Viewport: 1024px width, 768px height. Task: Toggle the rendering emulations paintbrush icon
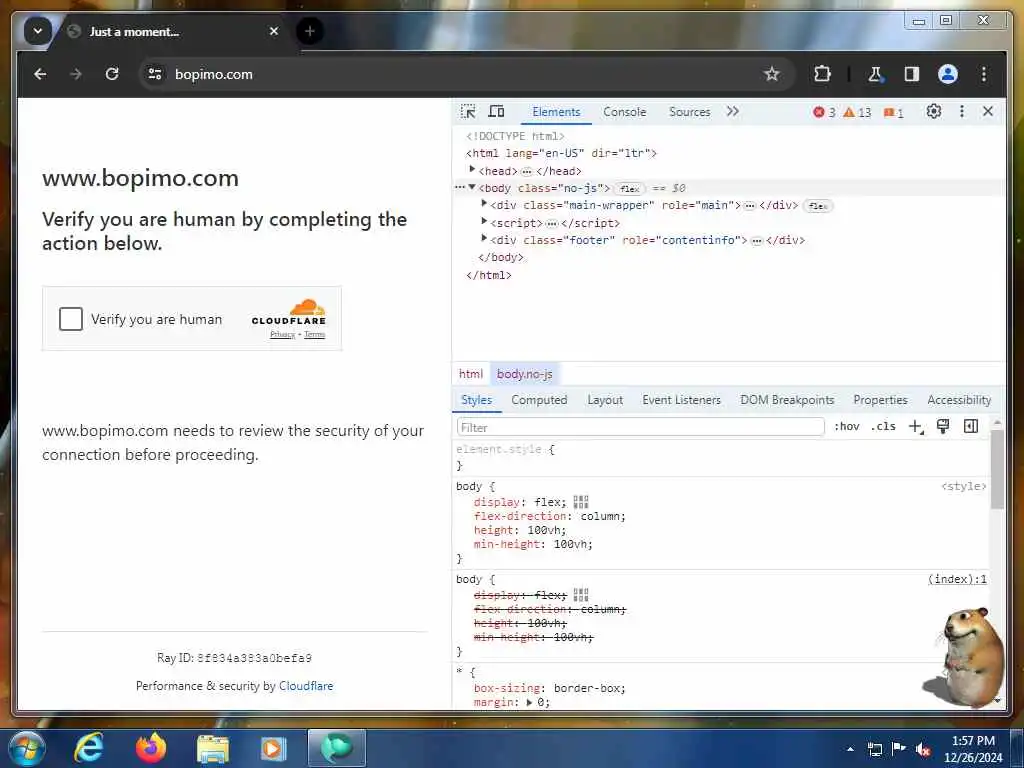[943, 426]
